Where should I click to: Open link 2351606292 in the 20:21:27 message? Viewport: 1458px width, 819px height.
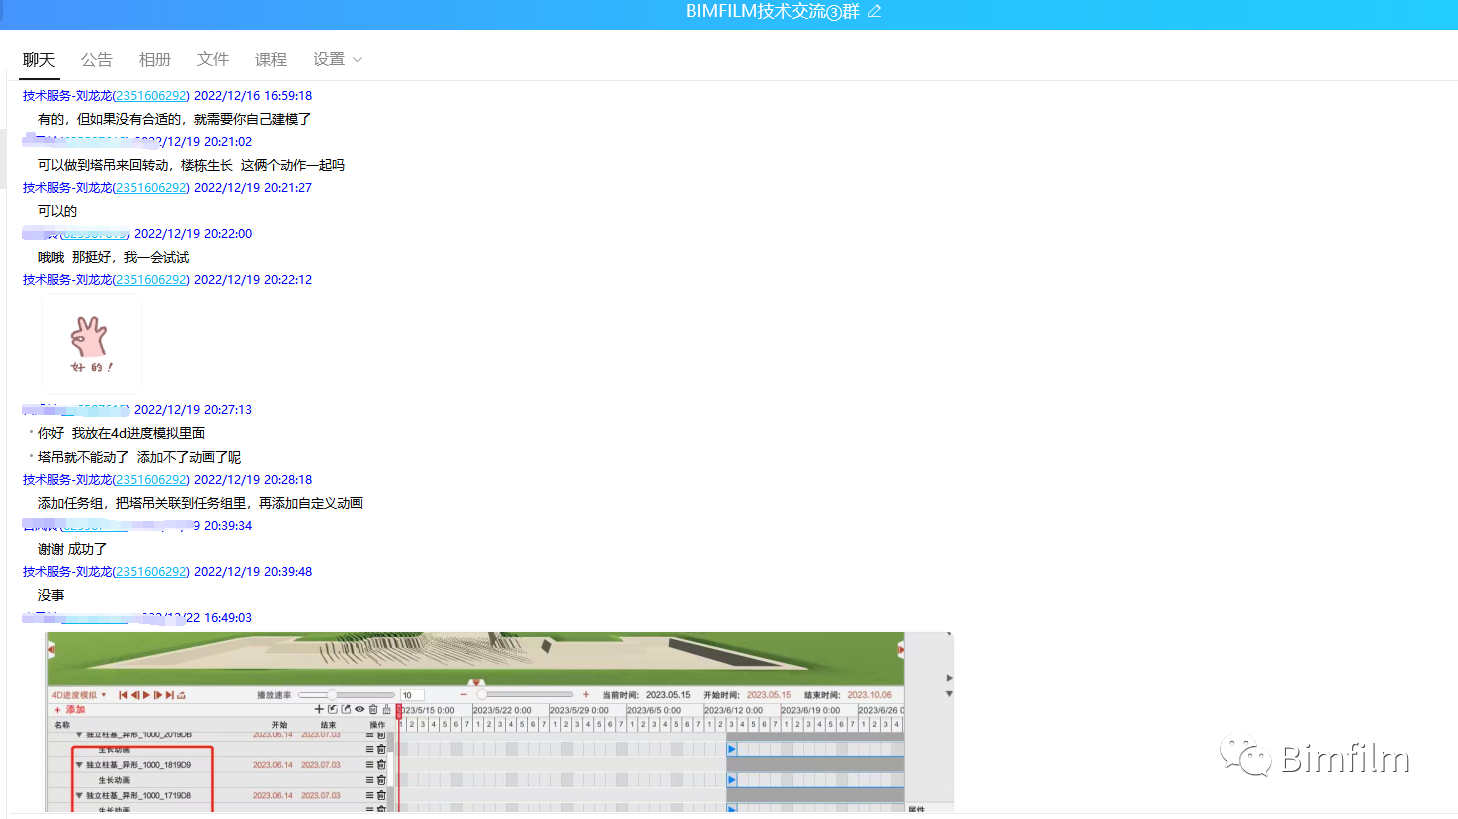coord(151,188)
